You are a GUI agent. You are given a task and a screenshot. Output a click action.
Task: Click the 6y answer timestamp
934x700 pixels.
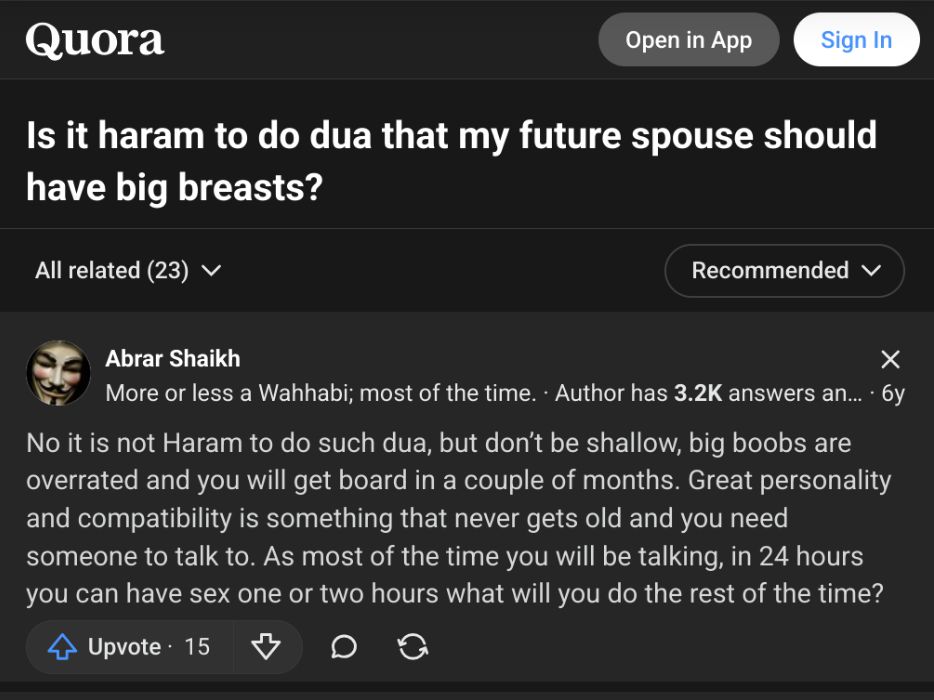(x=892, y=393)
